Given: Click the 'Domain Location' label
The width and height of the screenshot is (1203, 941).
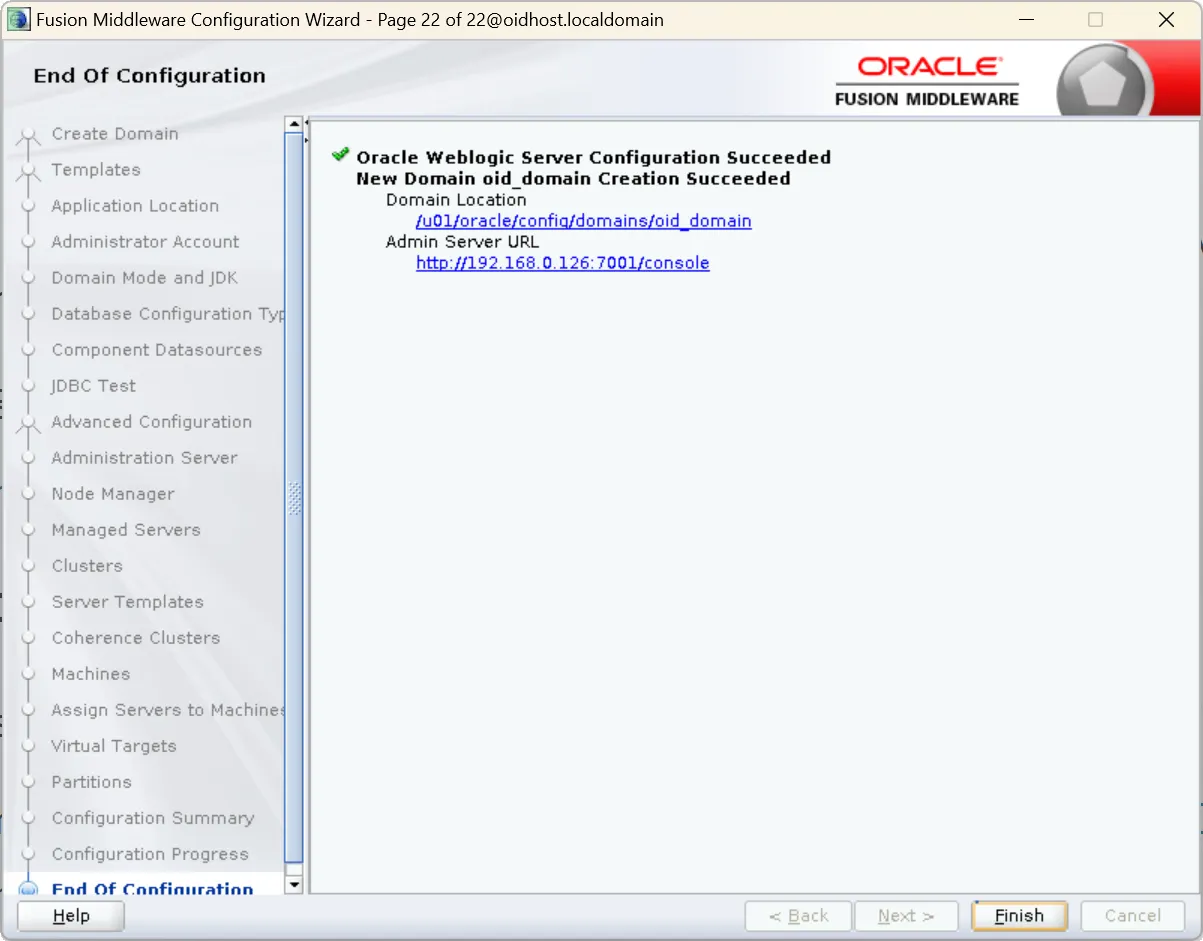Looking at the screenshot, I should pos(456,200).
